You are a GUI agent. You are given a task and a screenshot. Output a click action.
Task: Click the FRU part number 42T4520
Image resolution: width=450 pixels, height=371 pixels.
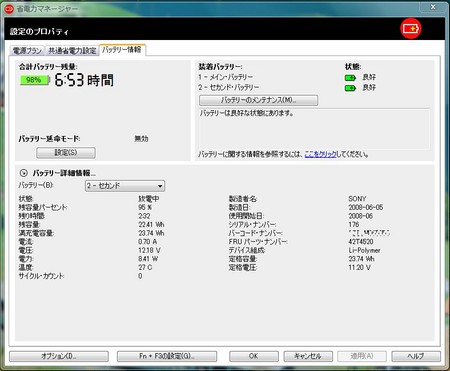(361, 242)
